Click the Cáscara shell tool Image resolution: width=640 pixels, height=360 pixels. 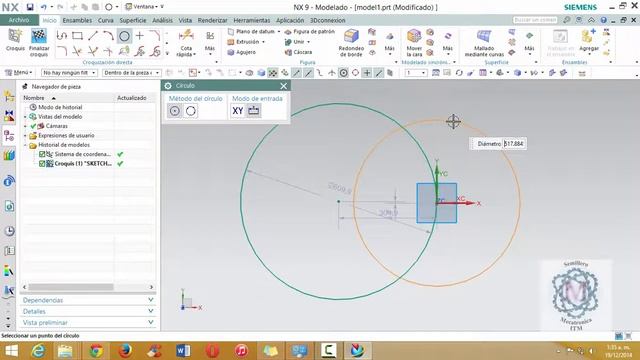[x=299, y=52]
